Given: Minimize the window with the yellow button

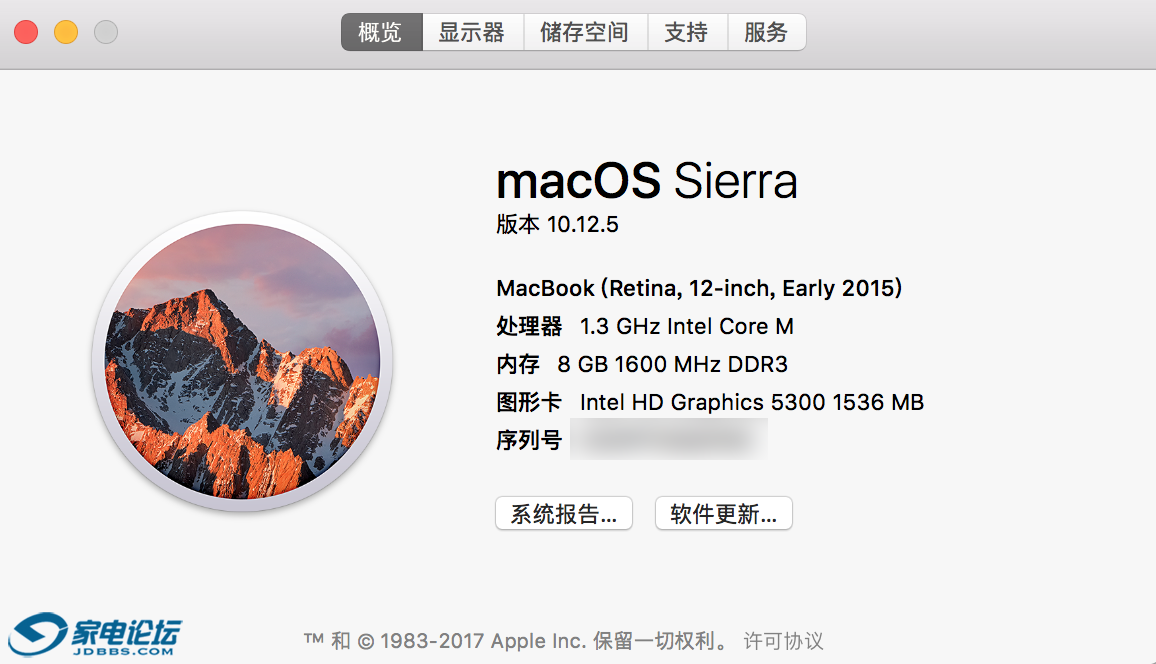Looking at the screenshot, I should pos(66,32).
